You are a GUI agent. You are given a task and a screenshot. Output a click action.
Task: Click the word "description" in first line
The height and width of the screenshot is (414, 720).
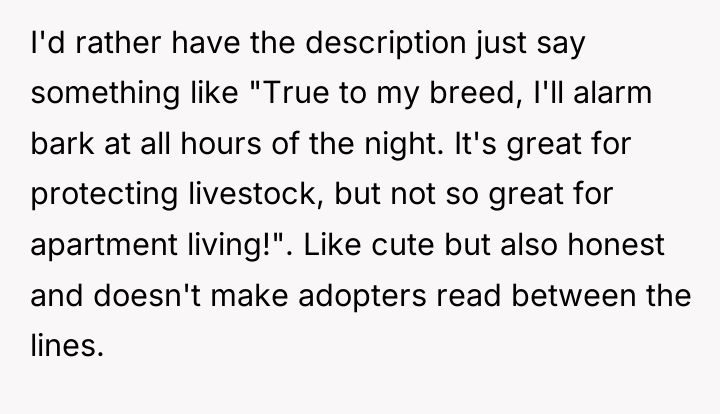[x=386, y=44]
